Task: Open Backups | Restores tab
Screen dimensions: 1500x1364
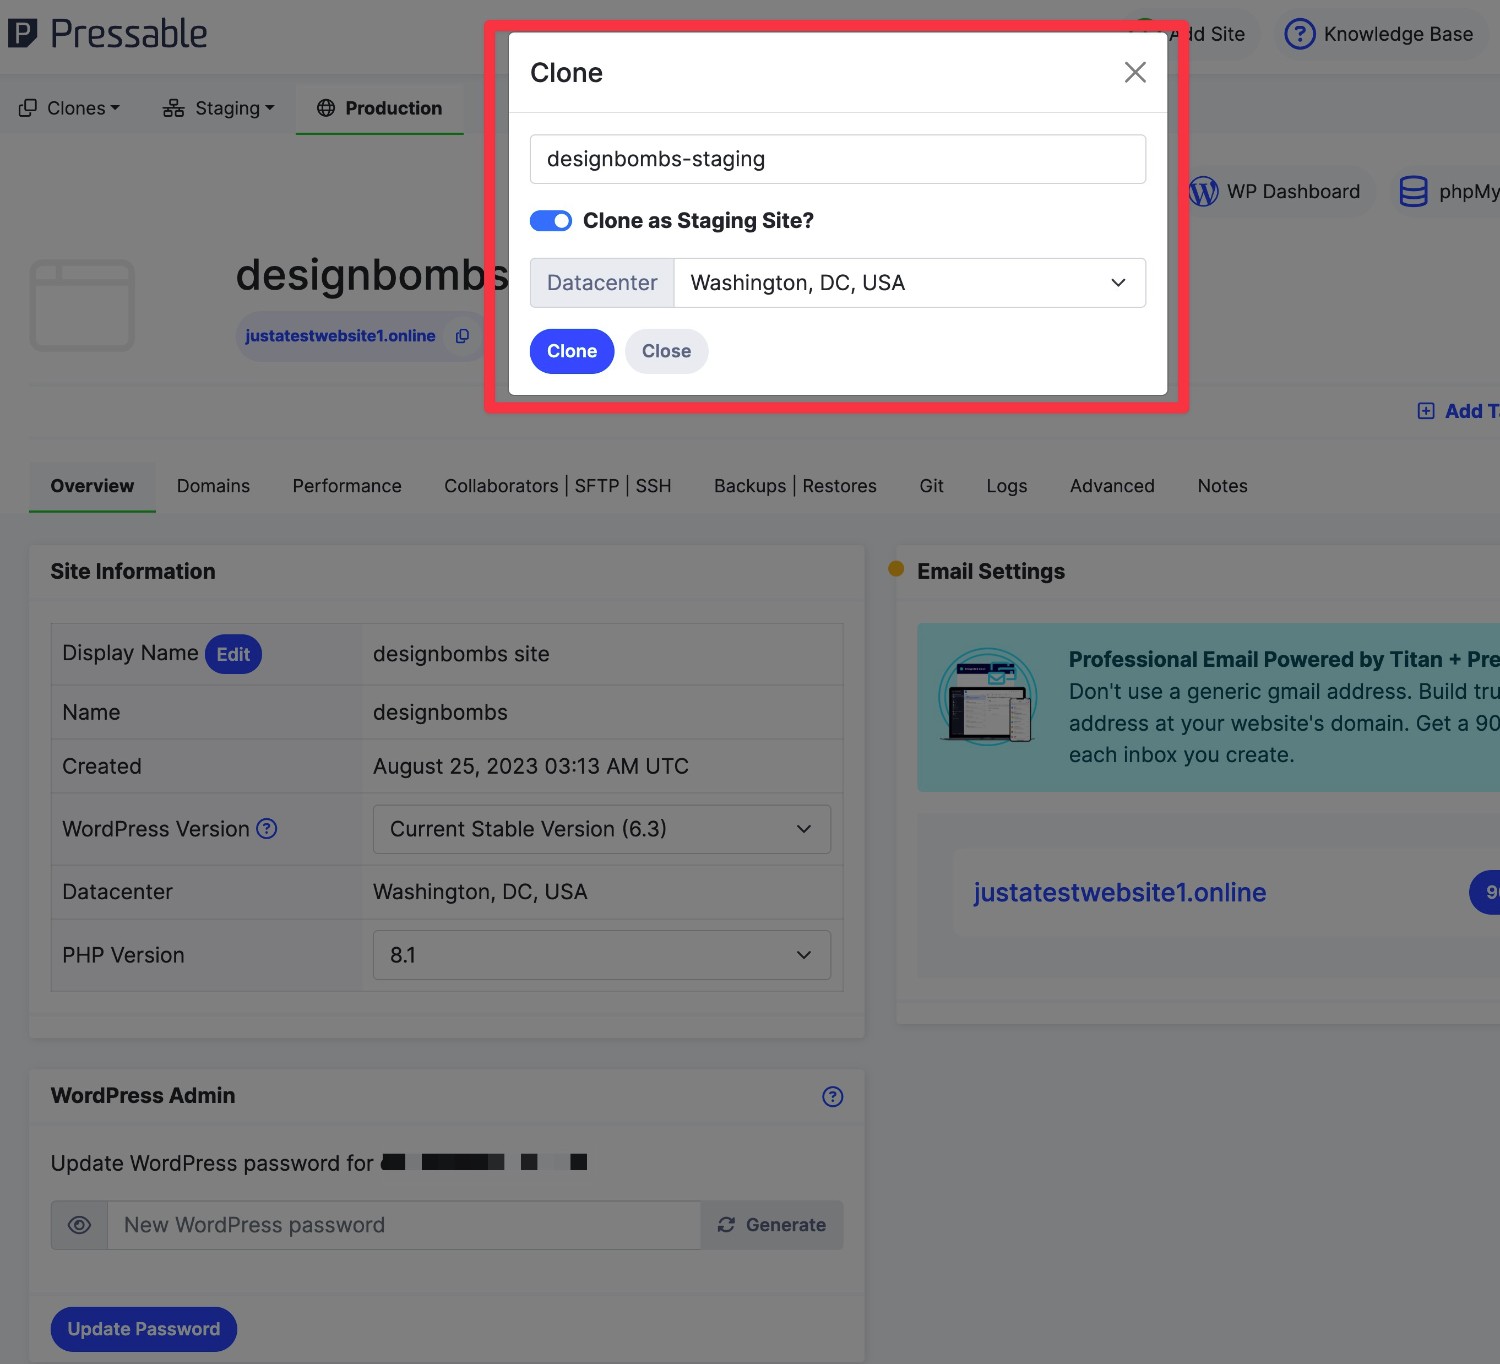Action: pyautogui.click(x=795, y=486)
